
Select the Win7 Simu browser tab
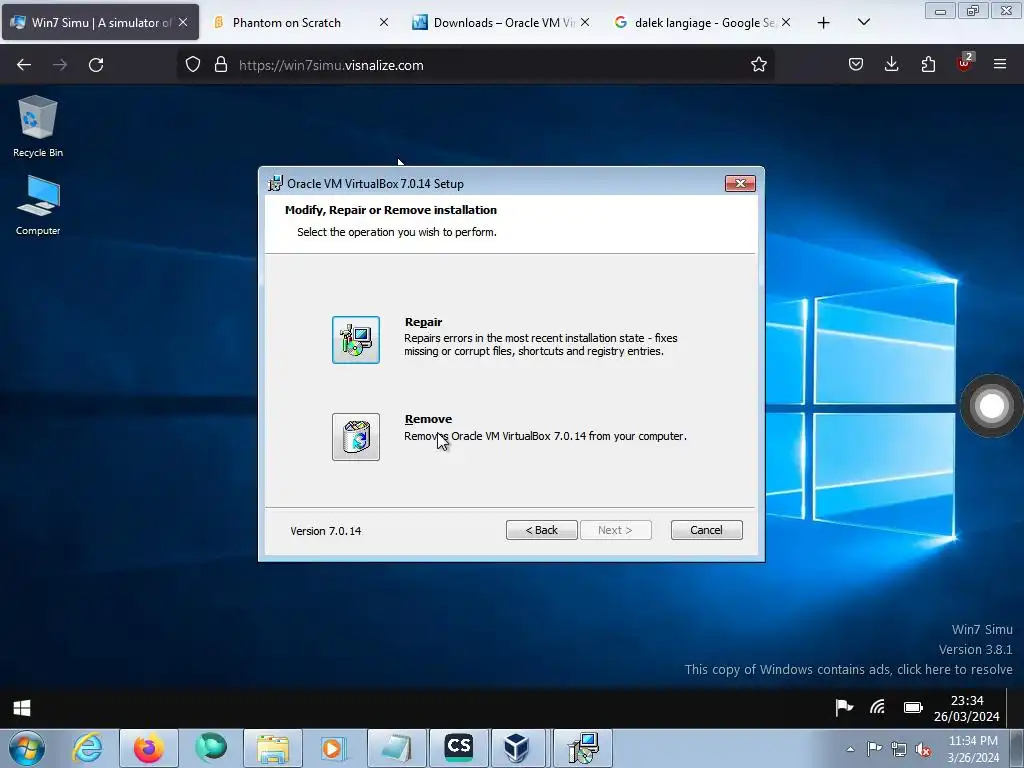tap(101, 22)
